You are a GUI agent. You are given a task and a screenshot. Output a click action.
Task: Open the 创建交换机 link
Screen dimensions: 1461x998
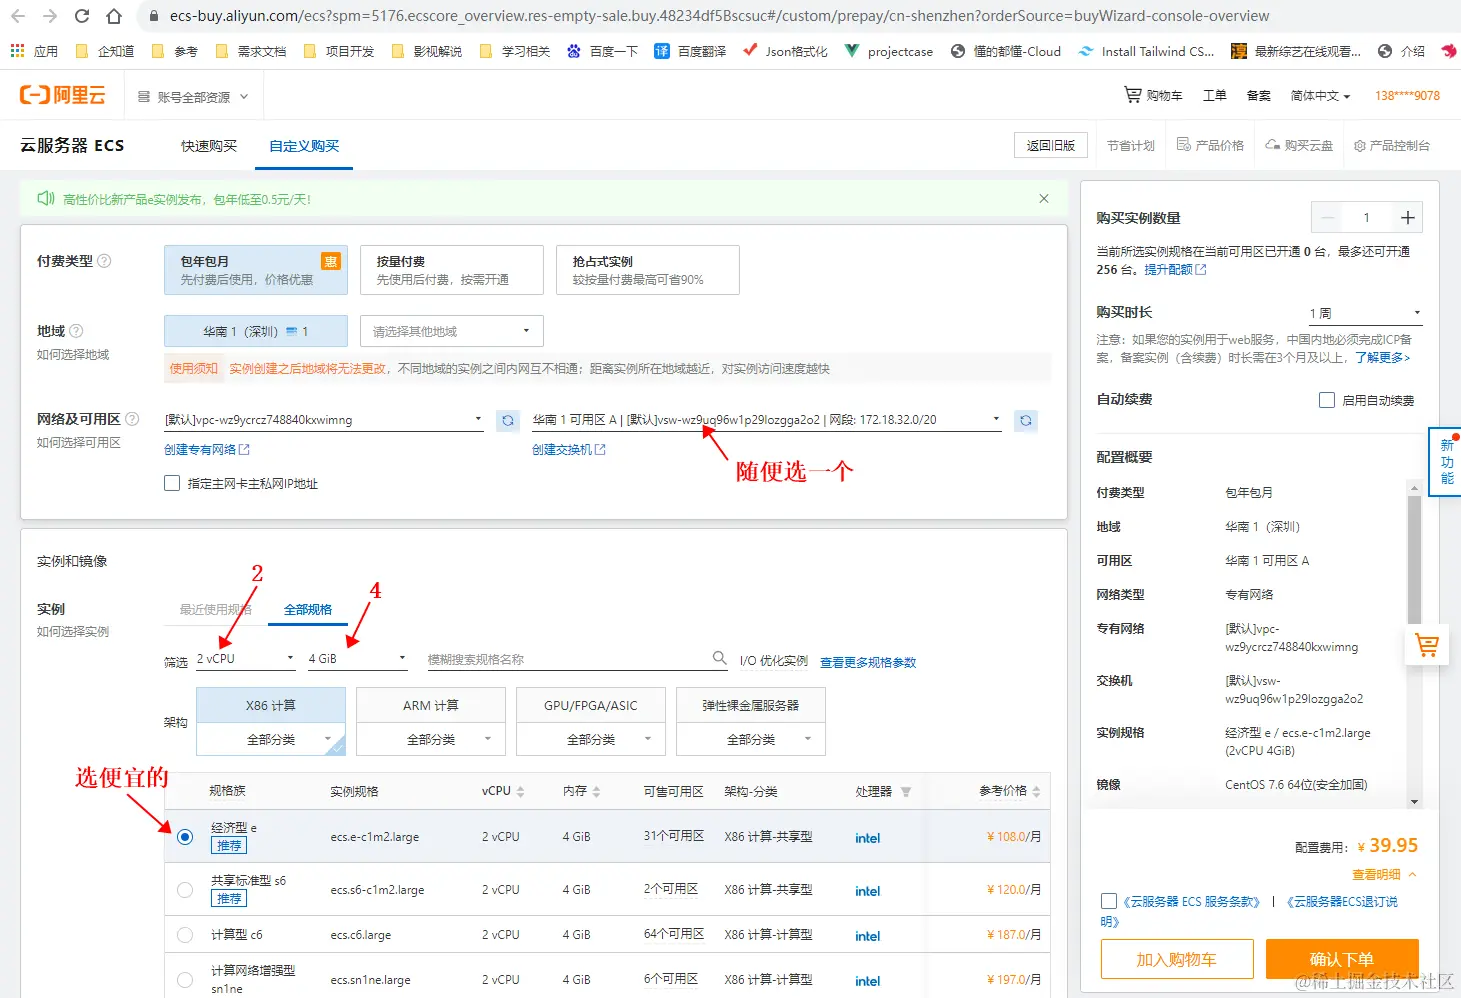[x=569, y=450]
